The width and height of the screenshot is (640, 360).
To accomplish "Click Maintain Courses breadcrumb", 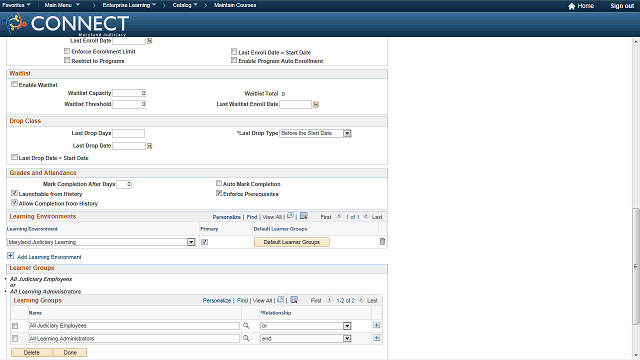I will coord(235,5).
